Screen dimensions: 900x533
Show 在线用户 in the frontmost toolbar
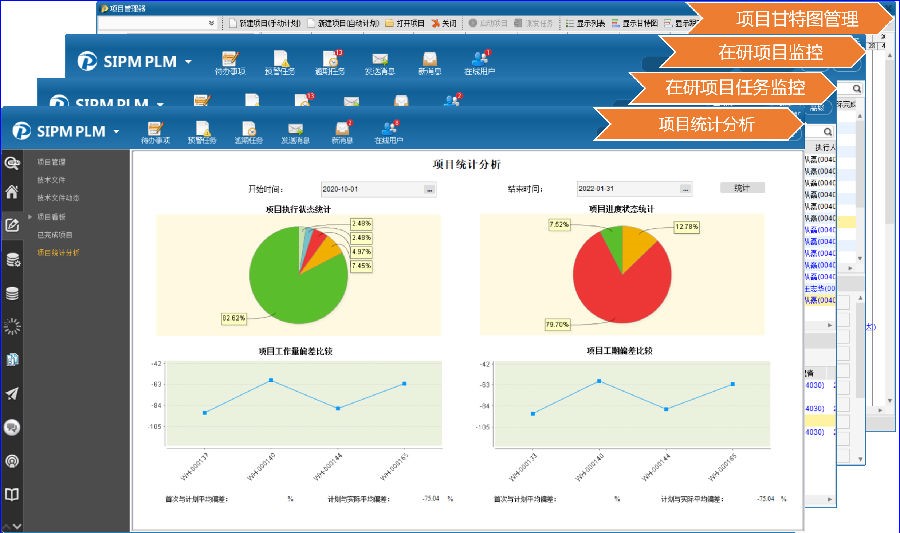(388, 132)
